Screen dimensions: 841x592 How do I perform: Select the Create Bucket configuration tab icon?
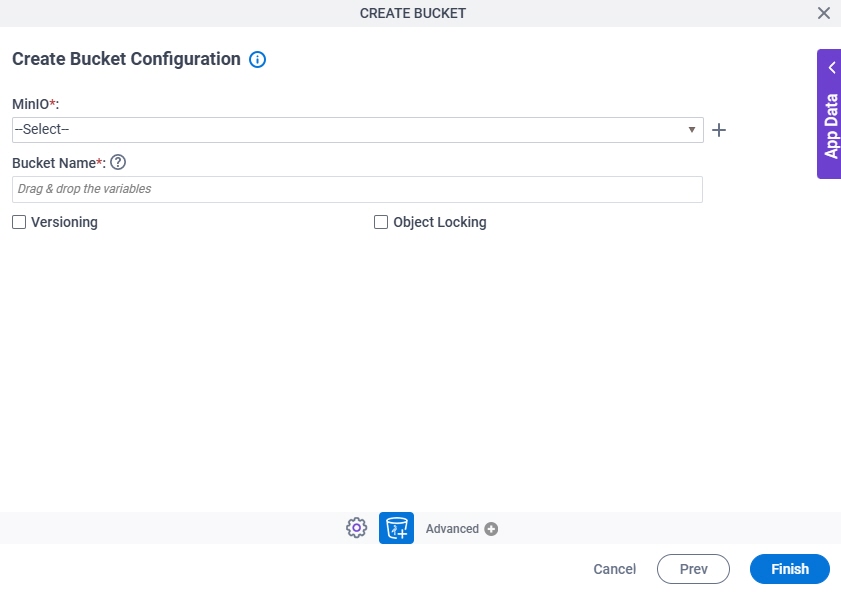pyautogui.click(x=396, y=528)
